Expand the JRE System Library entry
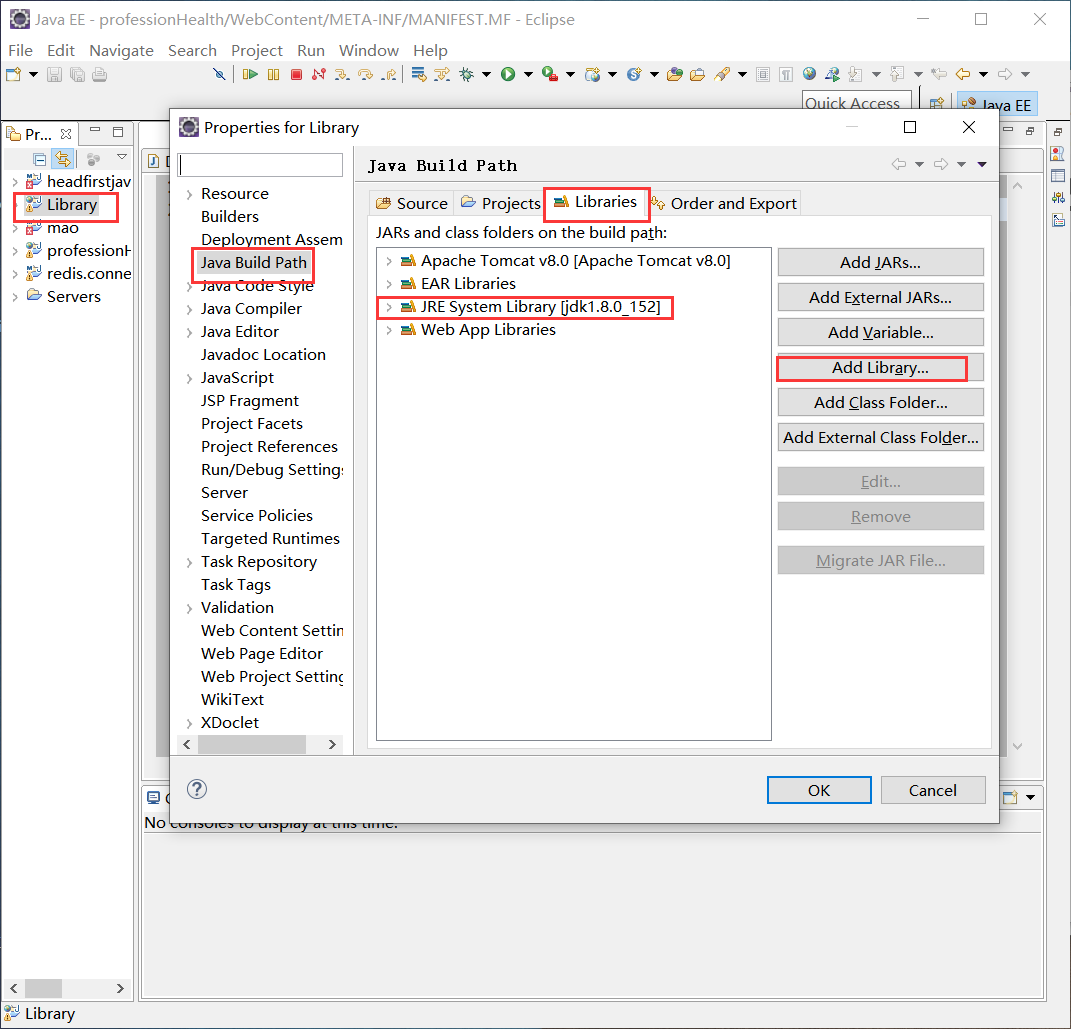This screenshot has width=1071, height=1029. (x=388, y=307)
